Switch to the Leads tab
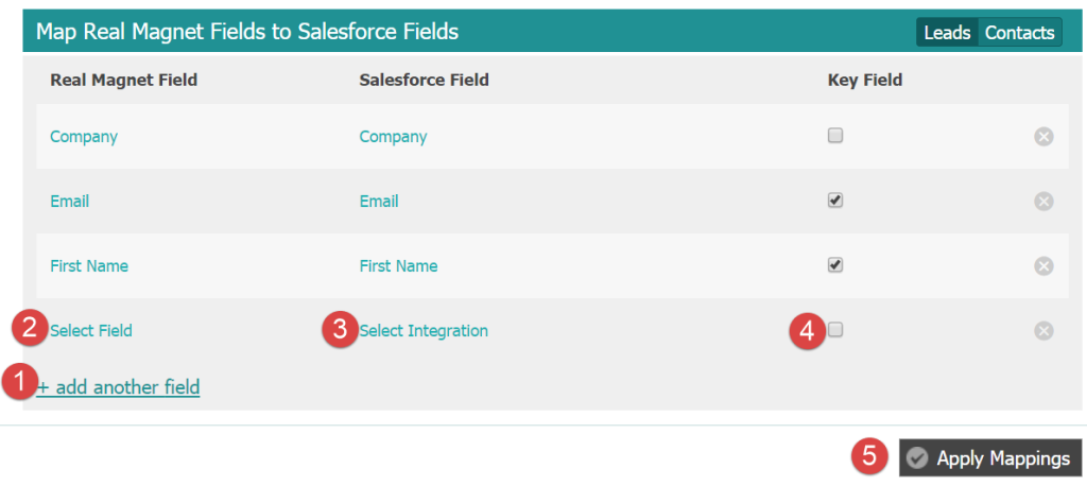Image resolution: width=1087 pixels, height=487 pixels. tap(947, 33)
